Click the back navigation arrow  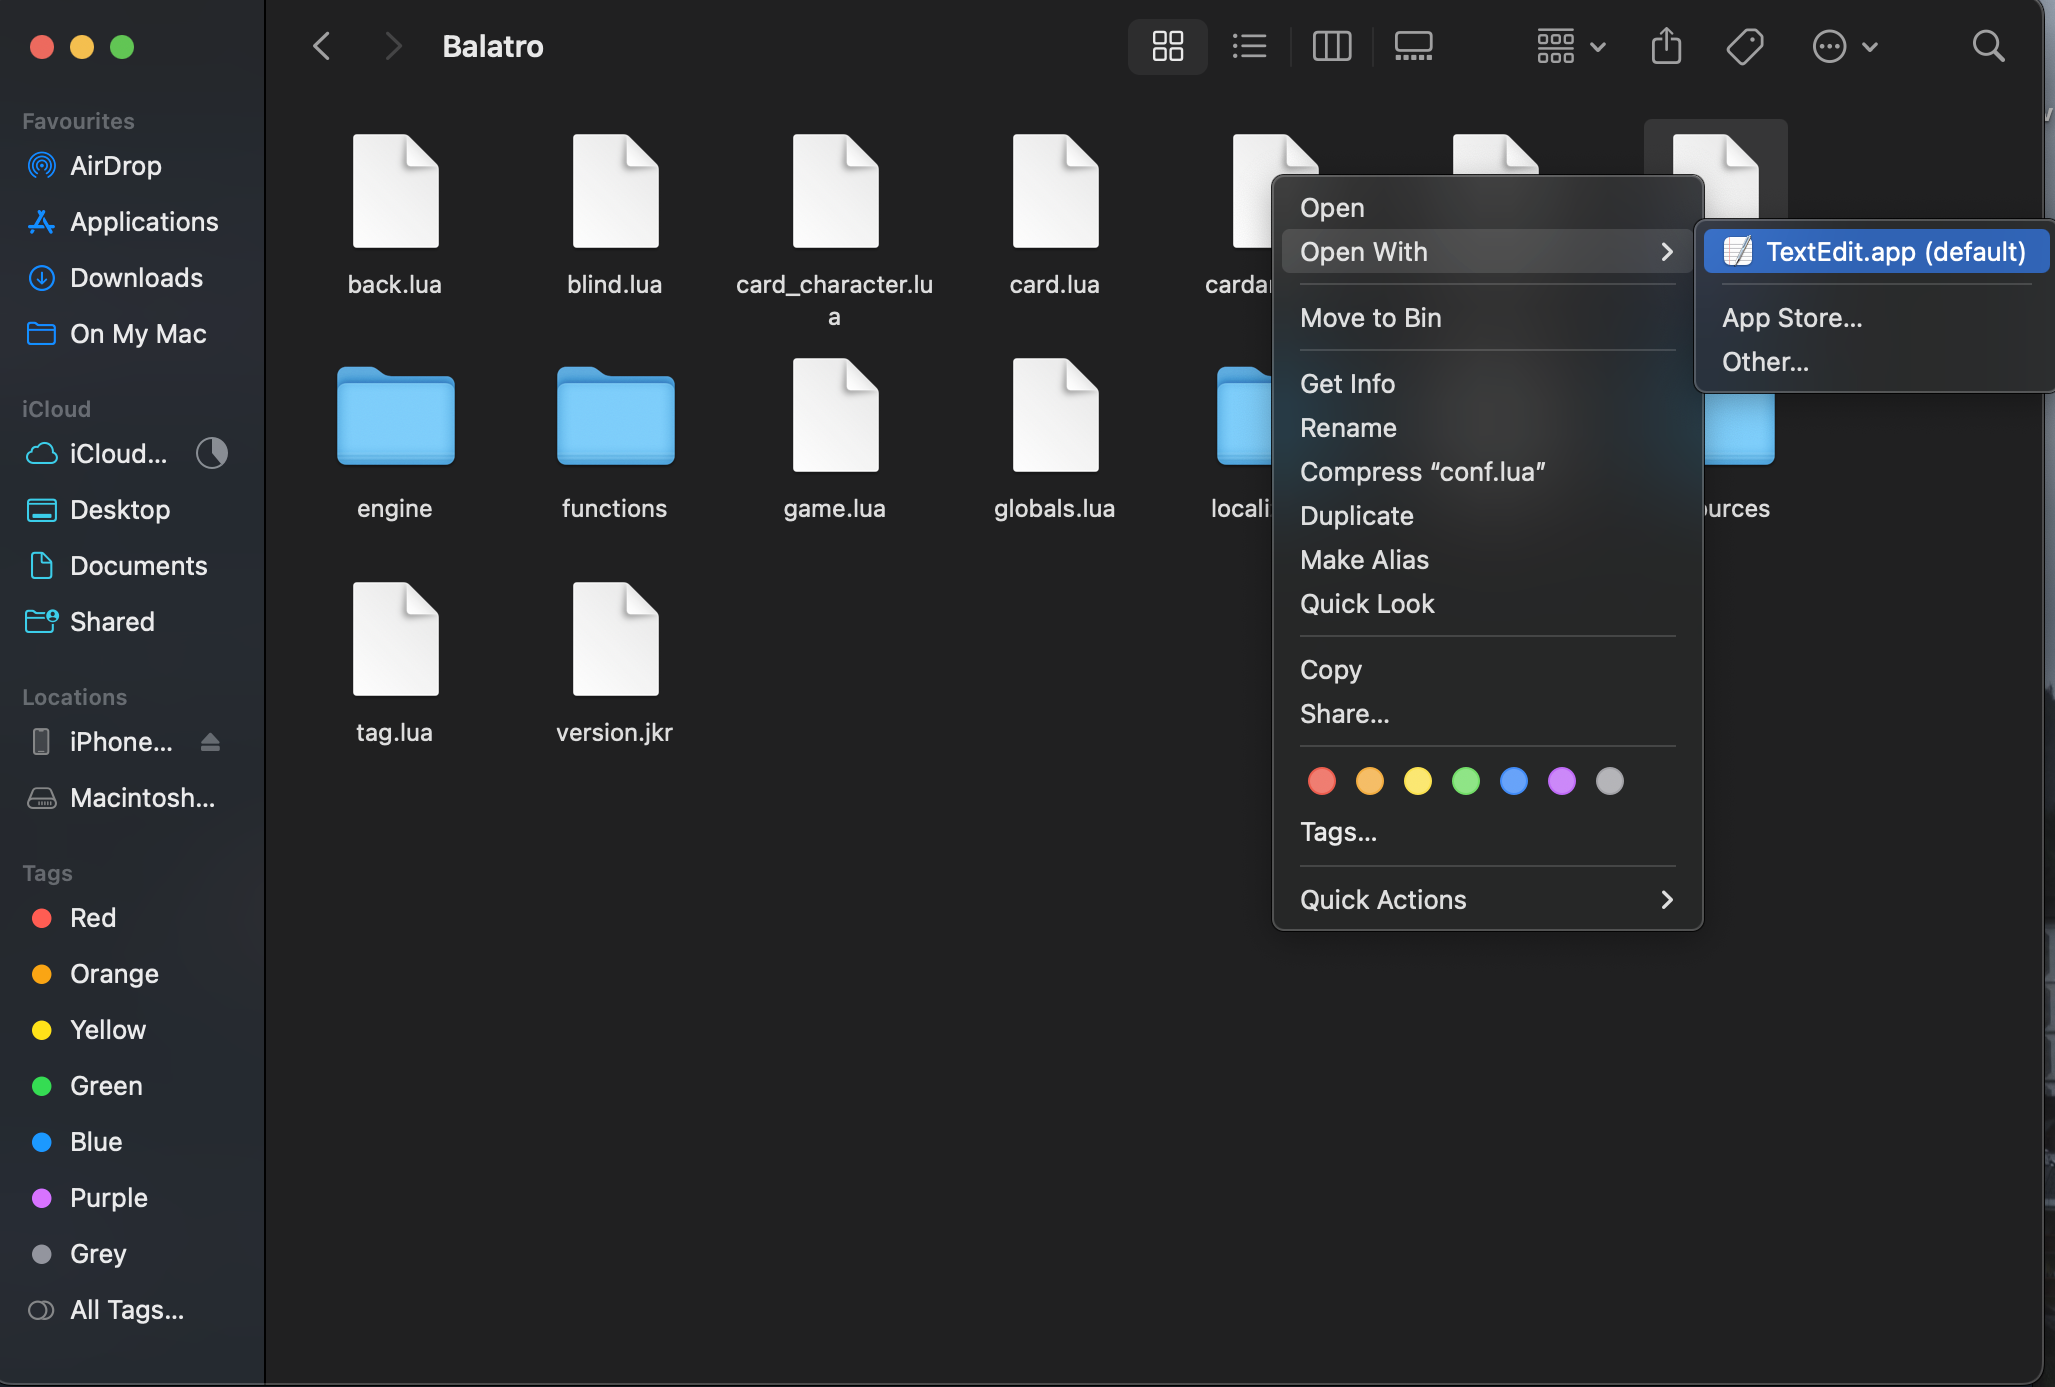322,46
